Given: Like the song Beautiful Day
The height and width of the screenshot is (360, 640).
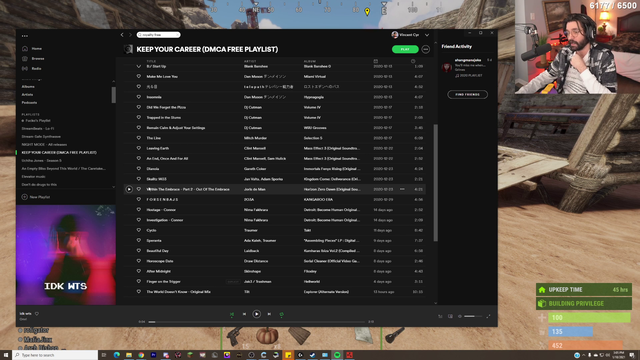Looking at the screenshot, I should pyautogui.click(x=139, y=251).
